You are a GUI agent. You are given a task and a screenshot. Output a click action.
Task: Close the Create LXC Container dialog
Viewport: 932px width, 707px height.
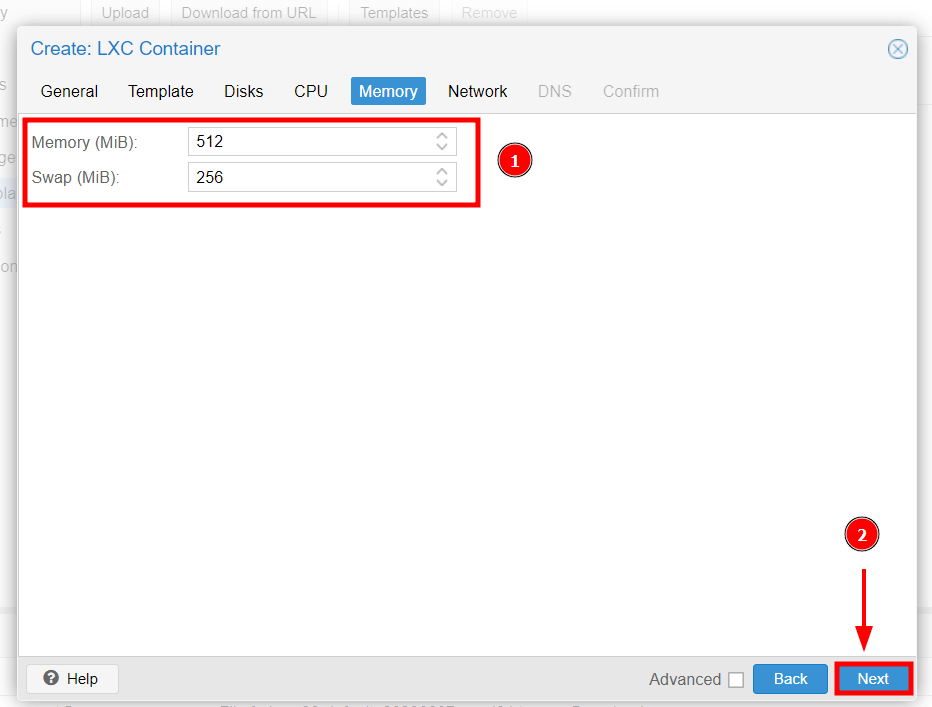898,49
